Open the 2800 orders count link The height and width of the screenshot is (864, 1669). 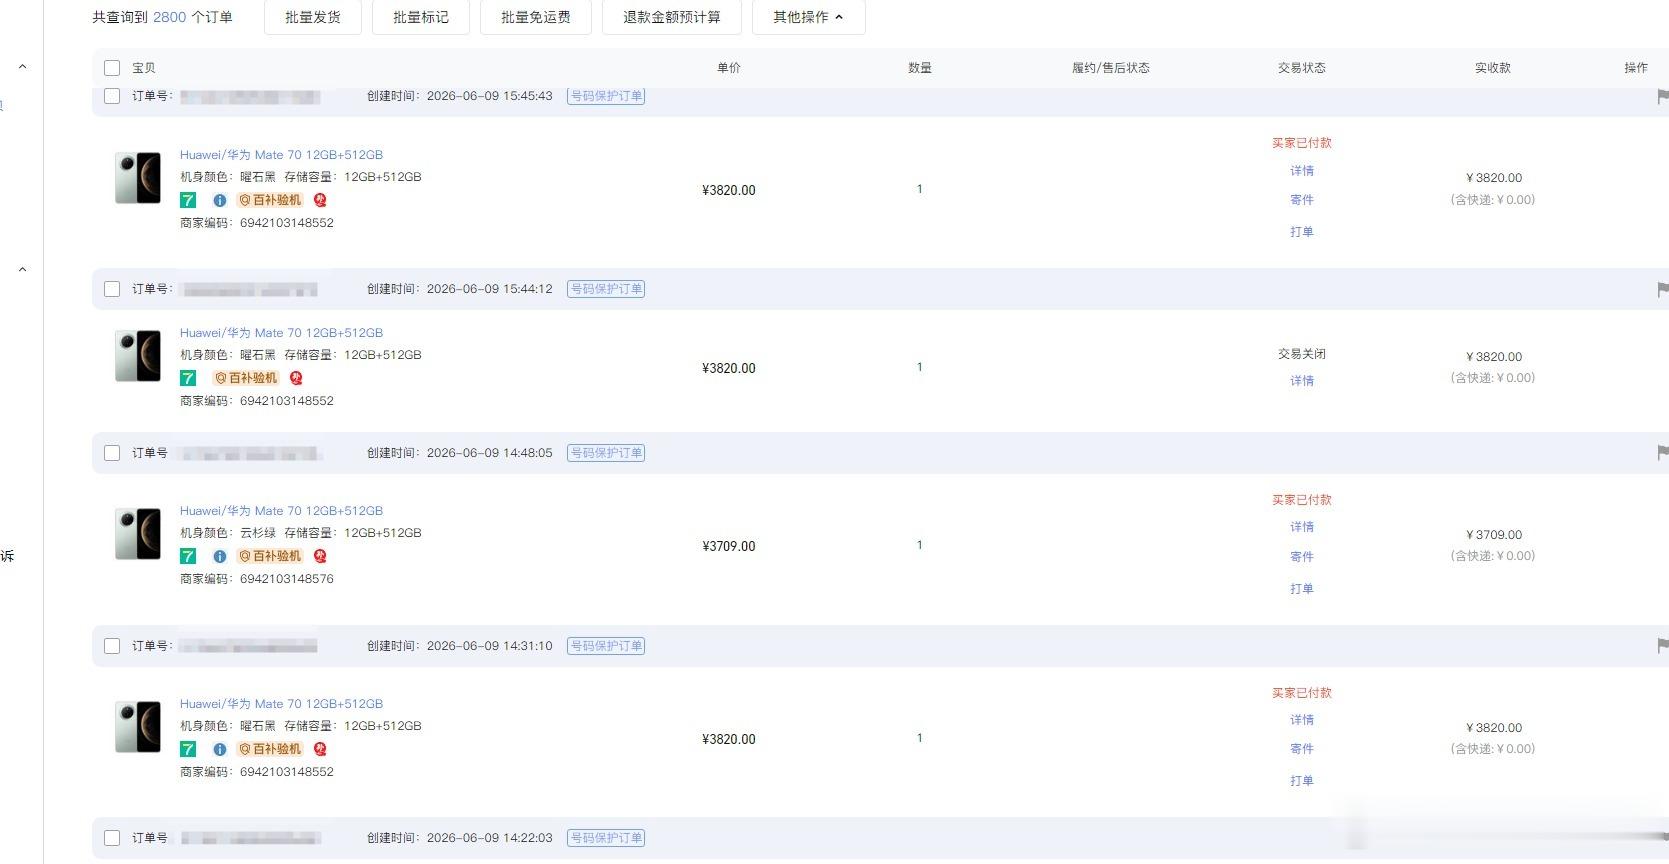point(169,17)
